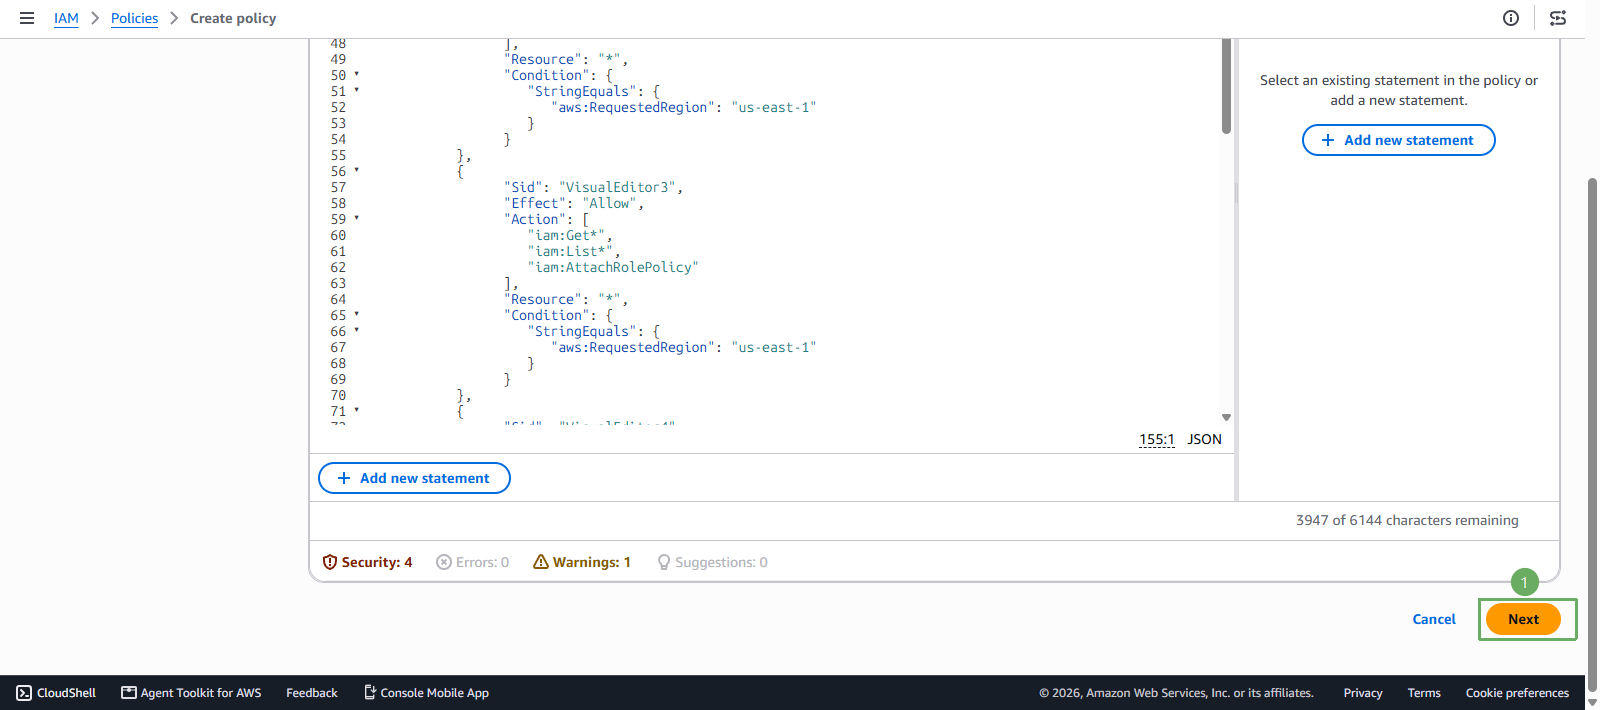
Task: Click Add new statement in the side panel
Action: (1398, 140)
